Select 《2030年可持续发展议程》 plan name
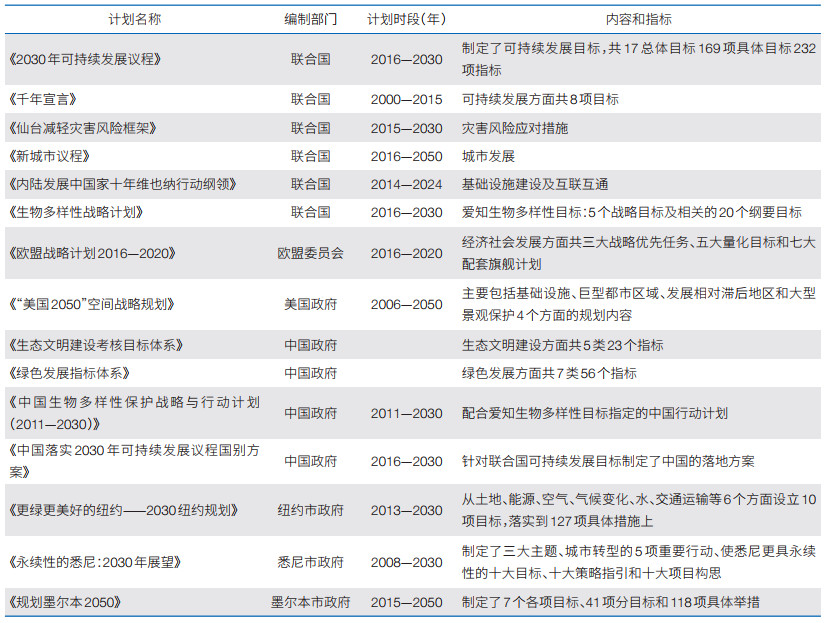Screen dimensions: 827x623 click(85, 59)
